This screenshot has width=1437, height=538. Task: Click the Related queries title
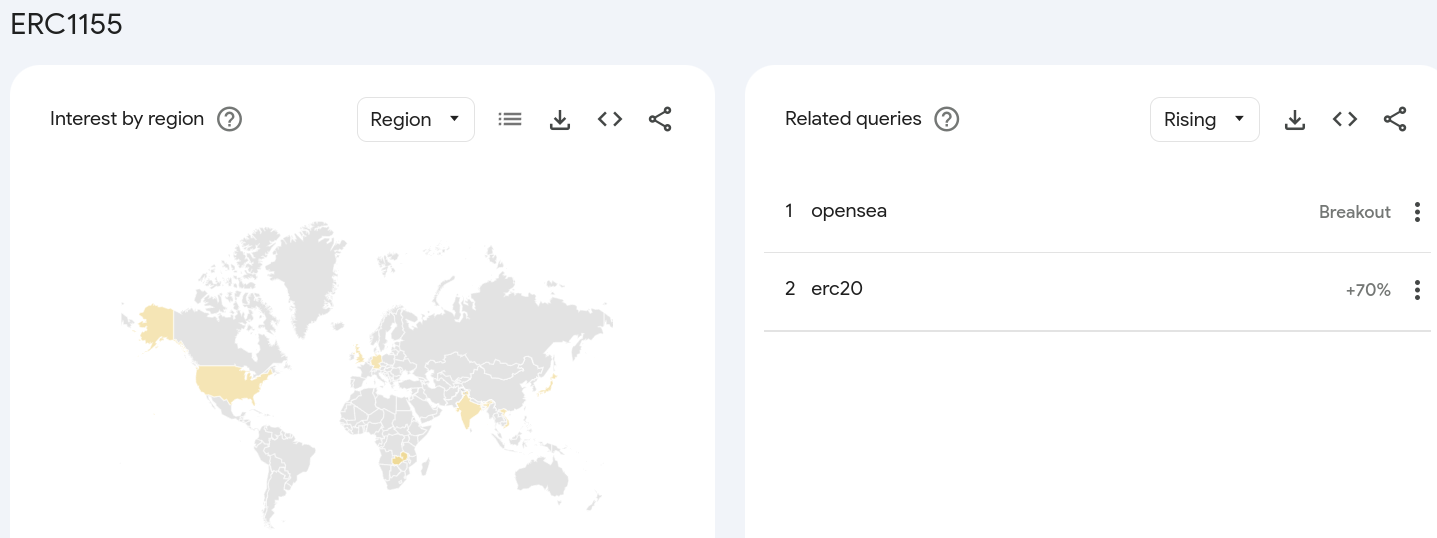(853, 119)
